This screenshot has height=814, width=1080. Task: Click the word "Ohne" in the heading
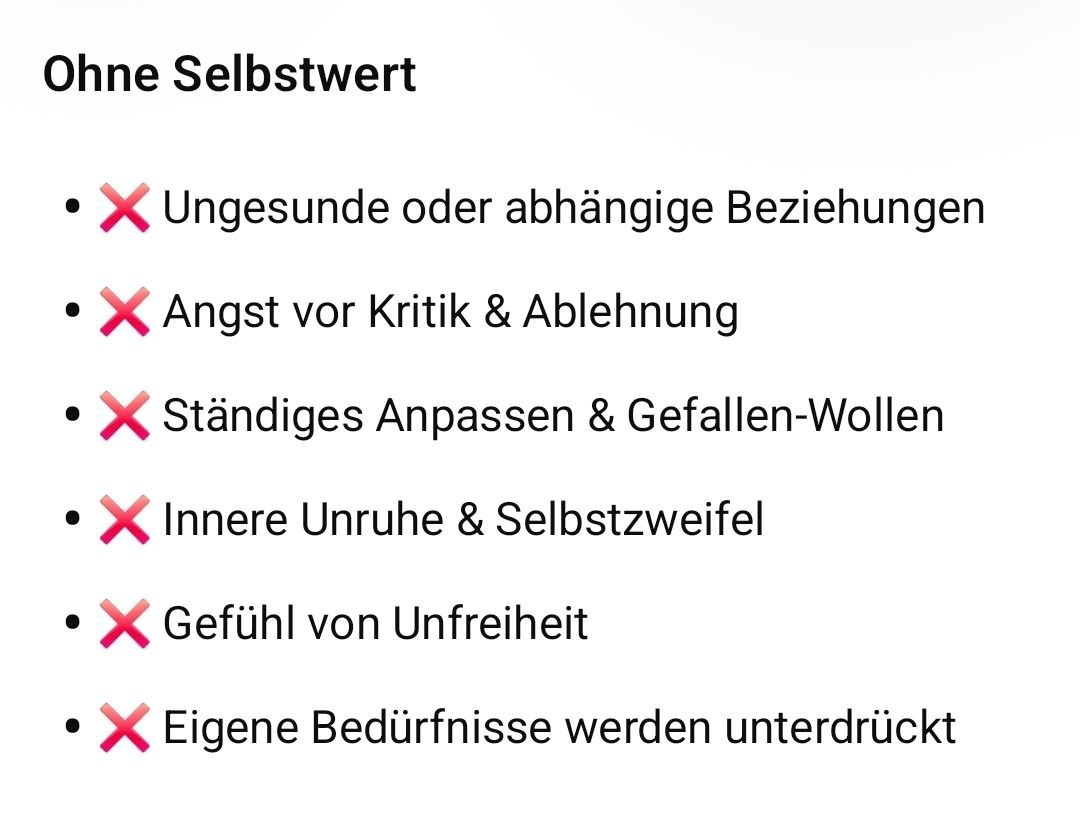point(100,75)
